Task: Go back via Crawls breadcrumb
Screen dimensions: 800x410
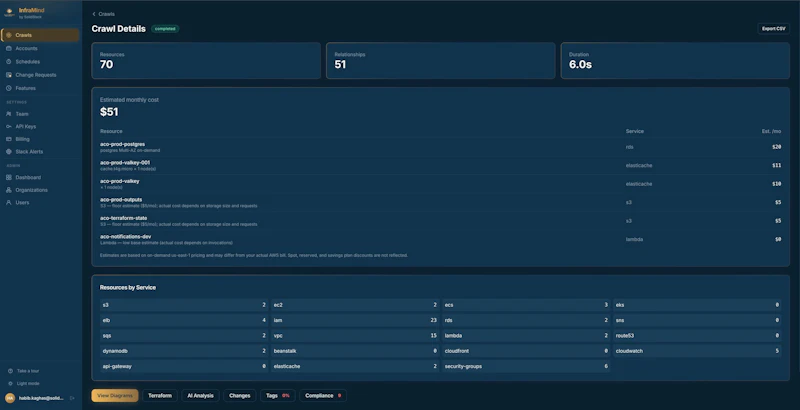Action: coord(106,14)
